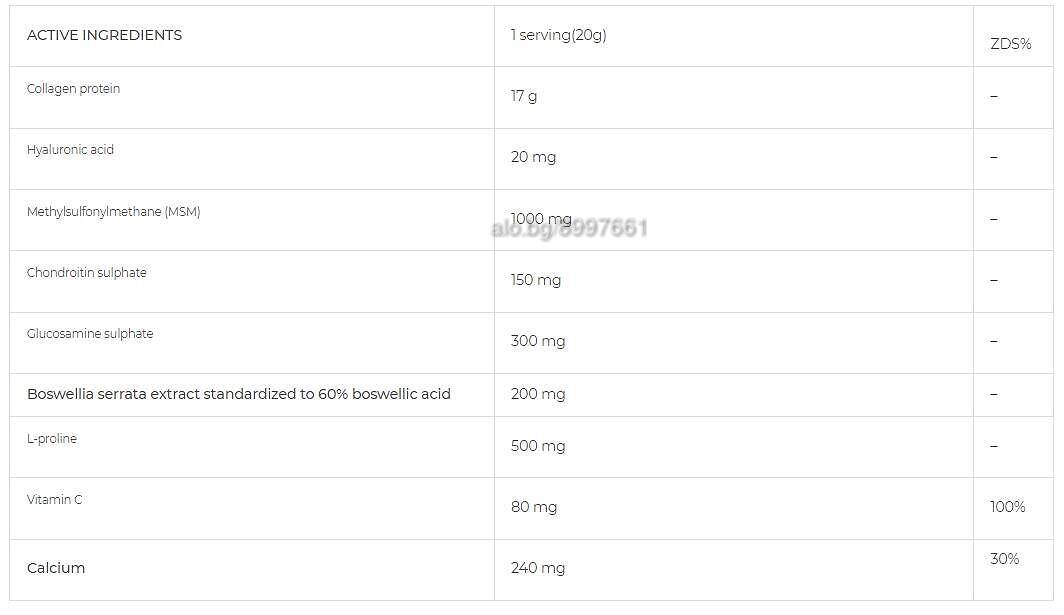Click the 17 g collagen amount
The height and width of the screenshot is (615, 1064).
(x=524, y=96)
